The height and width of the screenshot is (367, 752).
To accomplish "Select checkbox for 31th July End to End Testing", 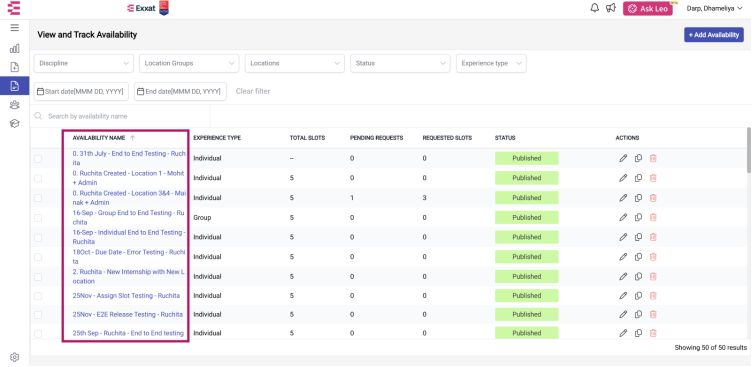I will coord(38,159).
